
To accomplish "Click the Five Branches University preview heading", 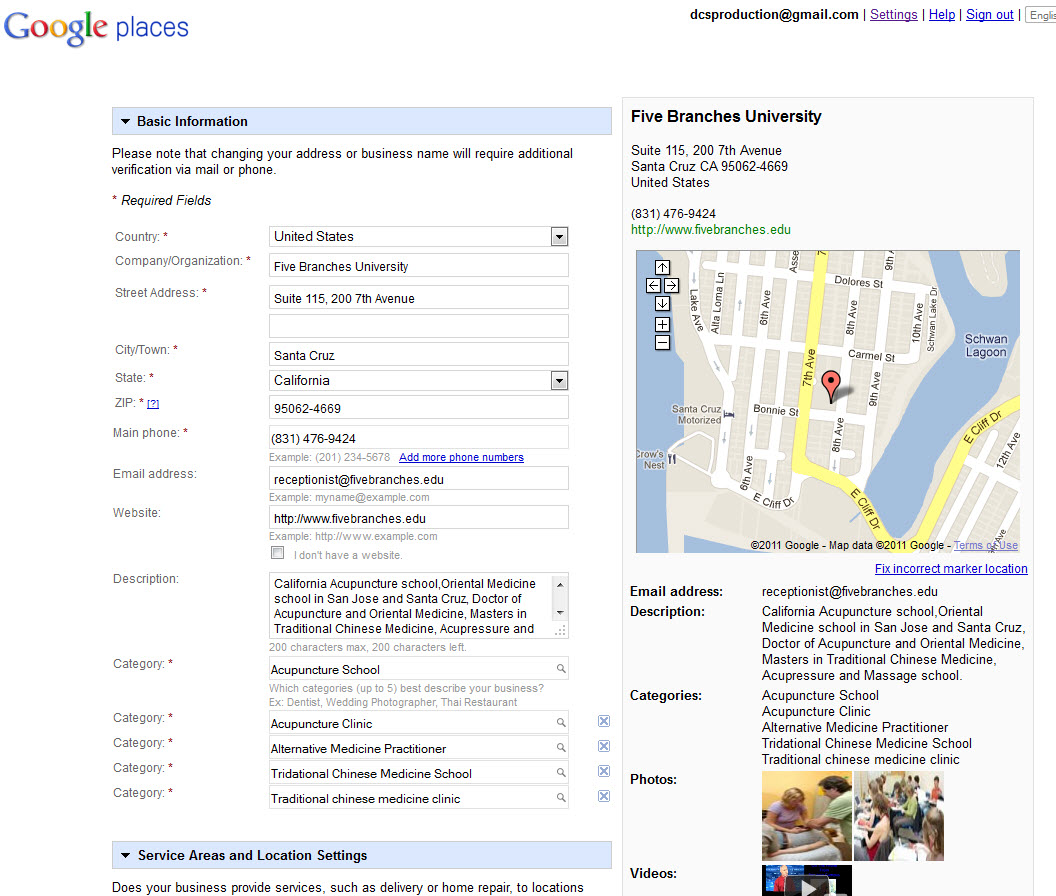I will pyautogui.click(x=726, y=117).
